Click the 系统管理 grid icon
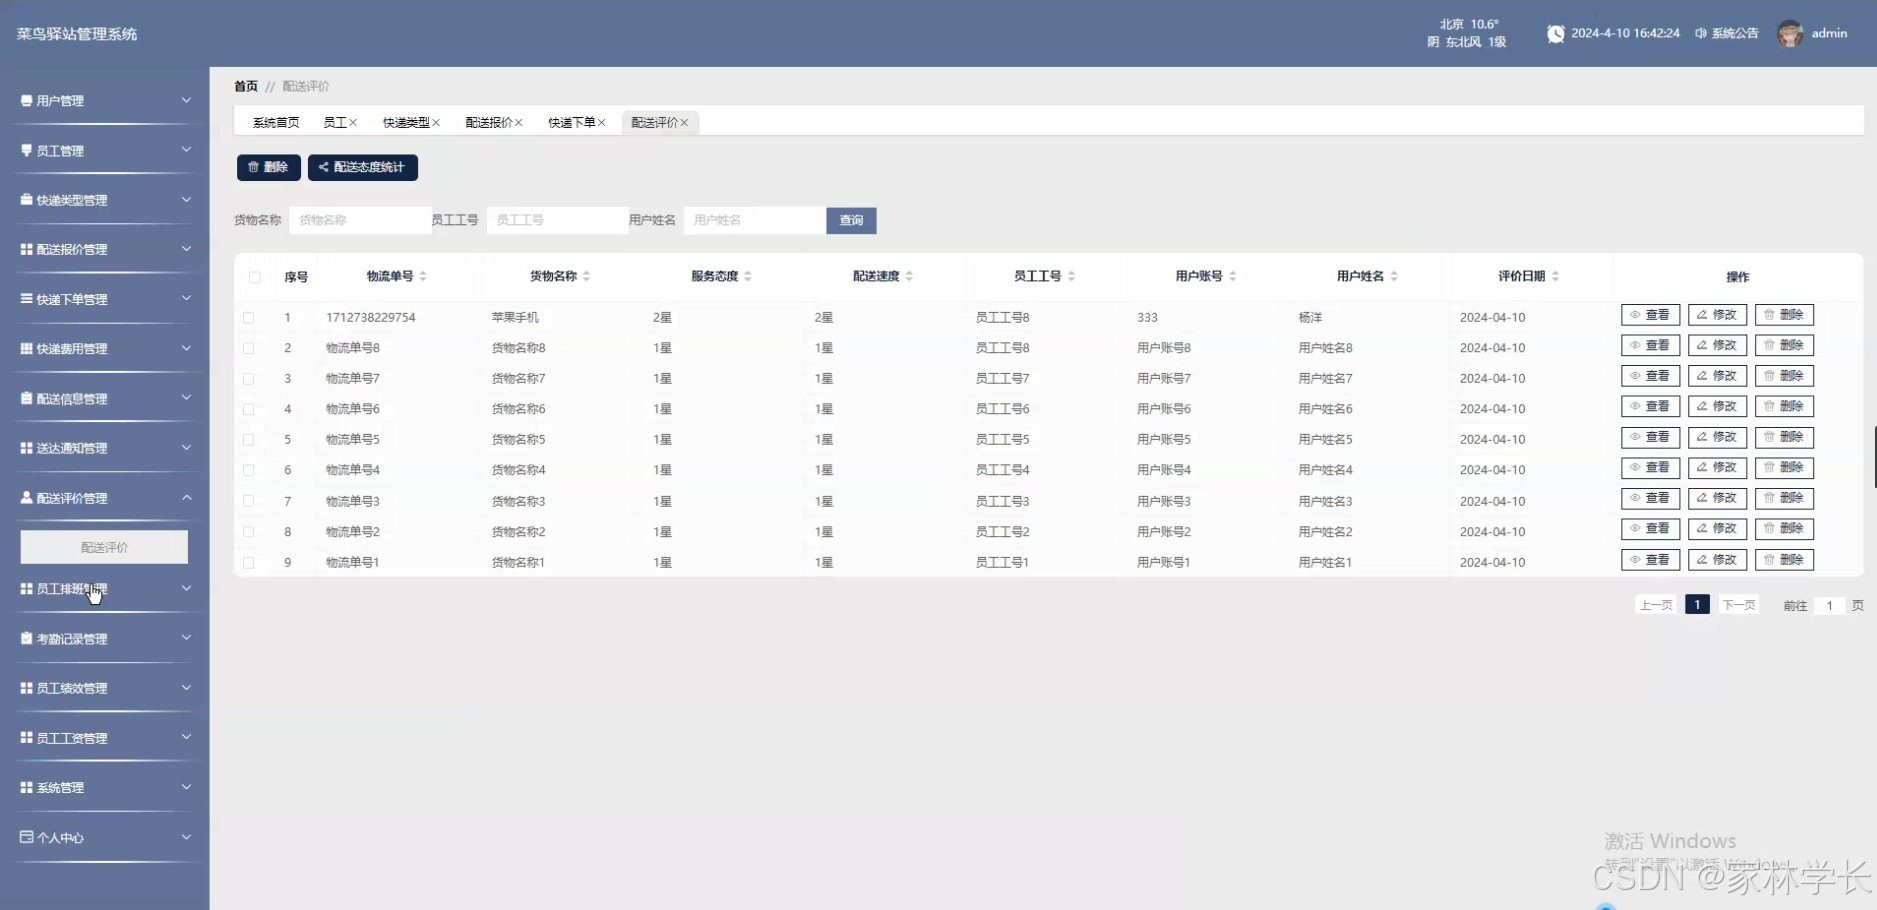Viewport: 1877px width, 910px height. point(27,787)
